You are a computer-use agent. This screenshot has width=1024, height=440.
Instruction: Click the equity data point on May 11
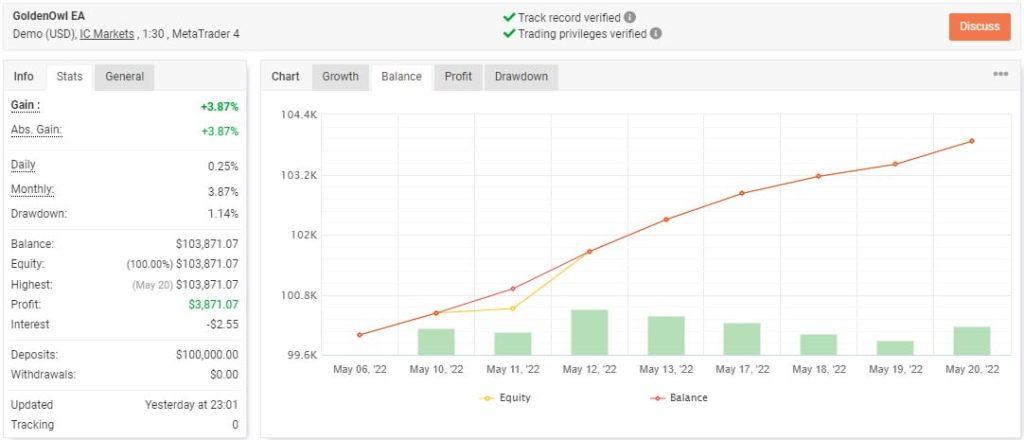pos(512,308)
